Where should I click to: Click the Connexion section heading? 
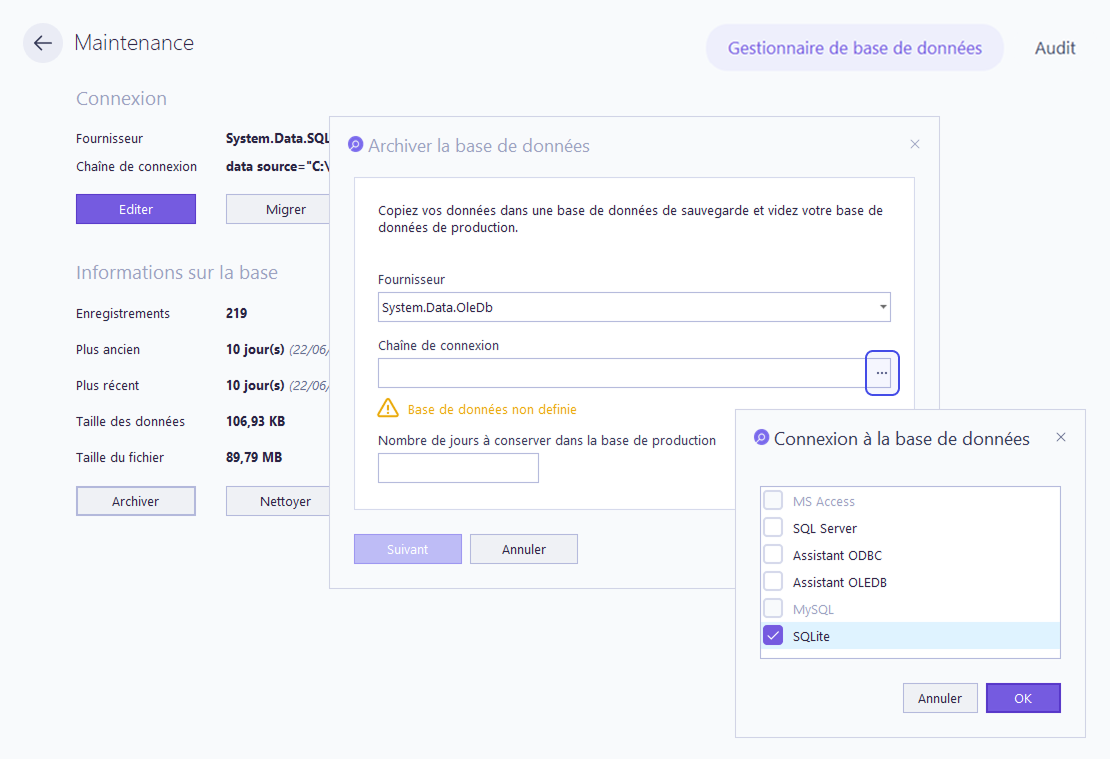pos(122,98)
